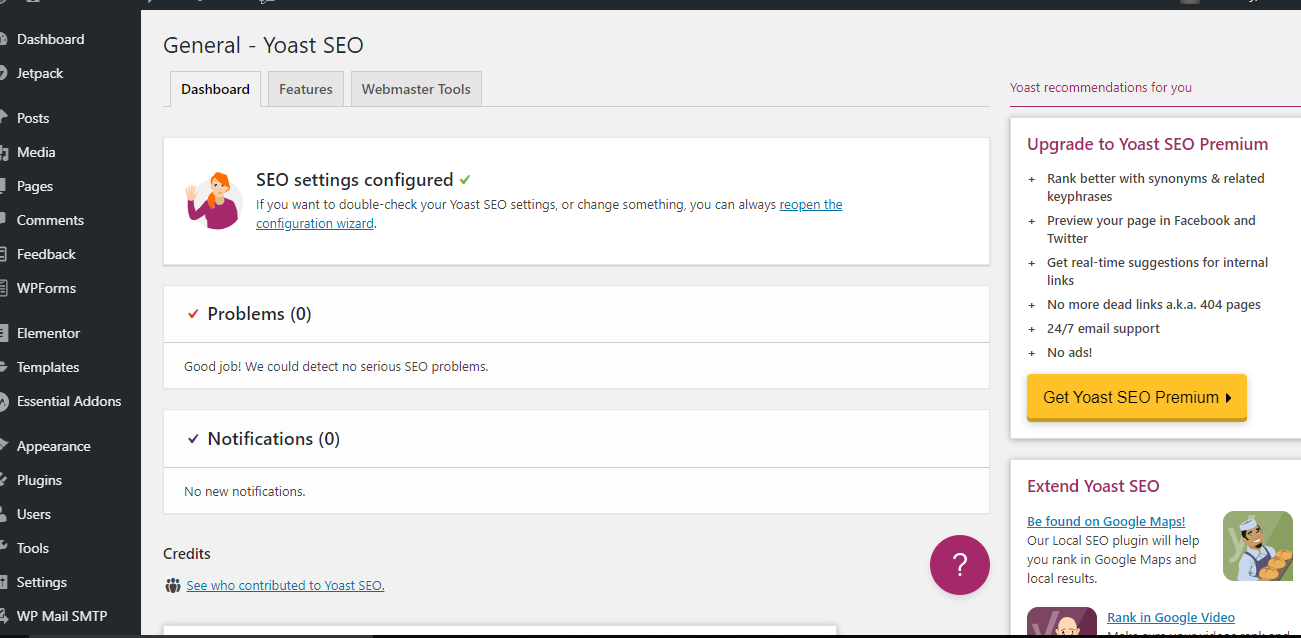Switch to the Features tab
Screen dimensions: 1301x638
(x=306, y=89)
